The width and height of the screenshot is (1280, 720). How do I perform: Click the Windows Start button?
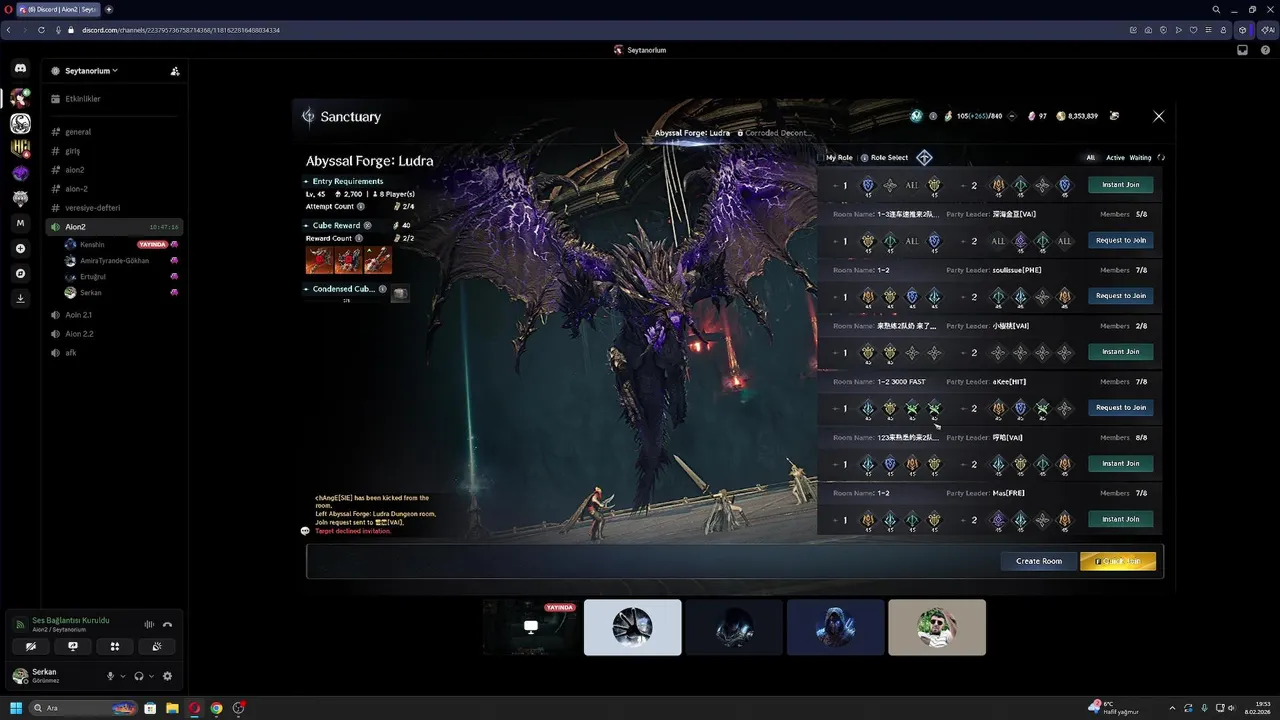click(16, 708)
